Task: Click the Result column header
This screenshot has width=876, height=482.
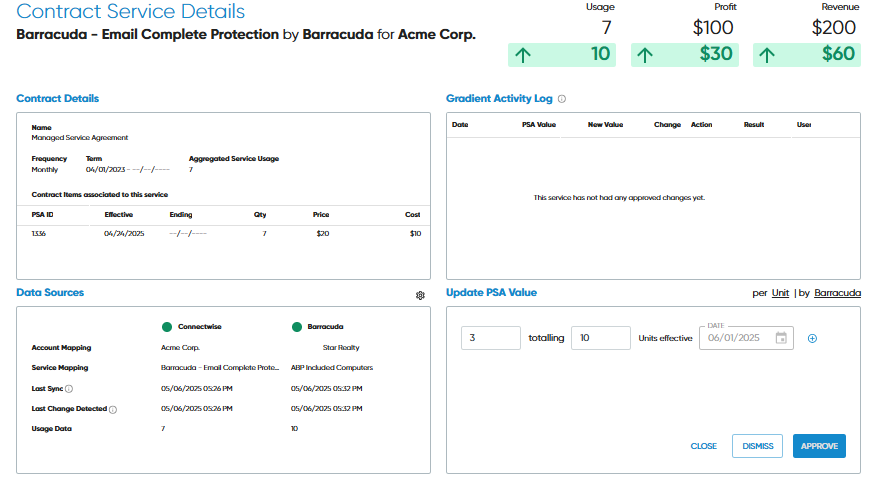Action: 754,125
